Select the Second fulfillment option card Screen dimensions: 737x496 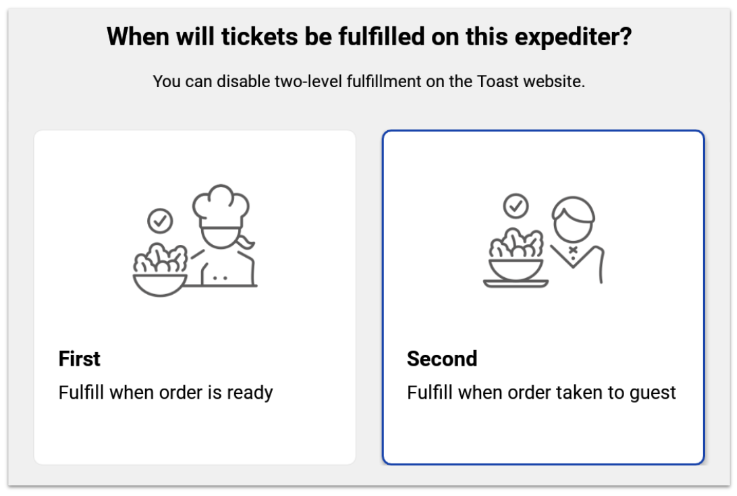(543, 297)
